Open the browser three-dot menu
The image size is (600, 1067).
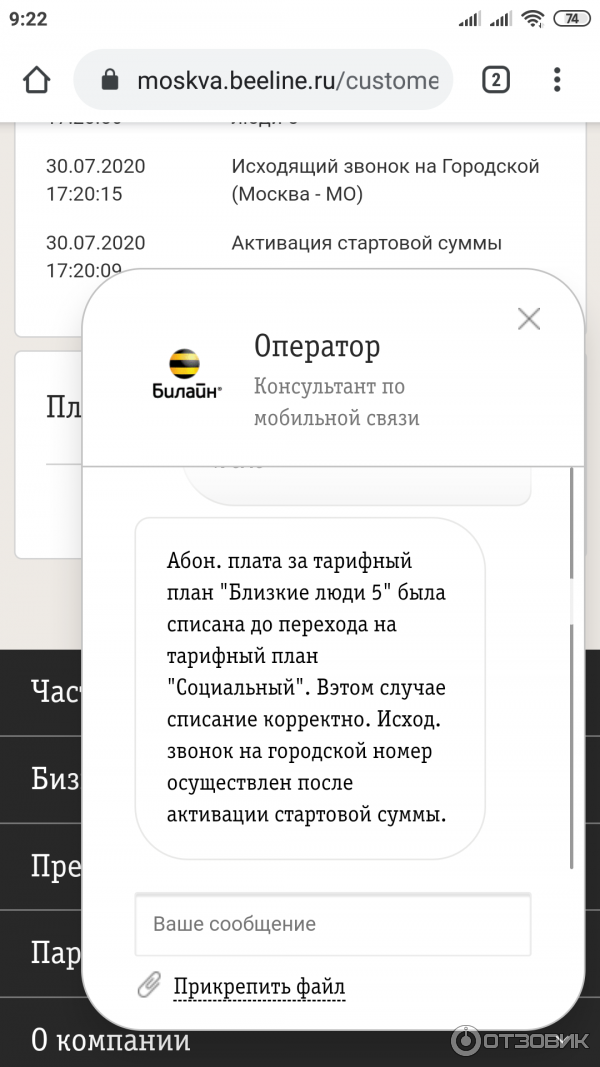[x=557, y=80]
